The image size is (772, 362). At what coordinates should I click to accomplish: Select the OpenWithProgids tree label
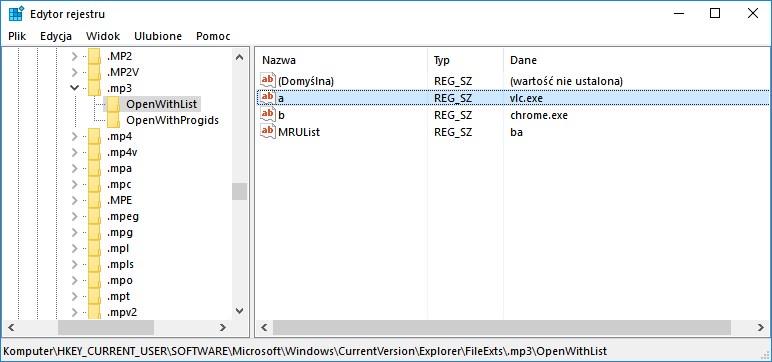(172, 120)
